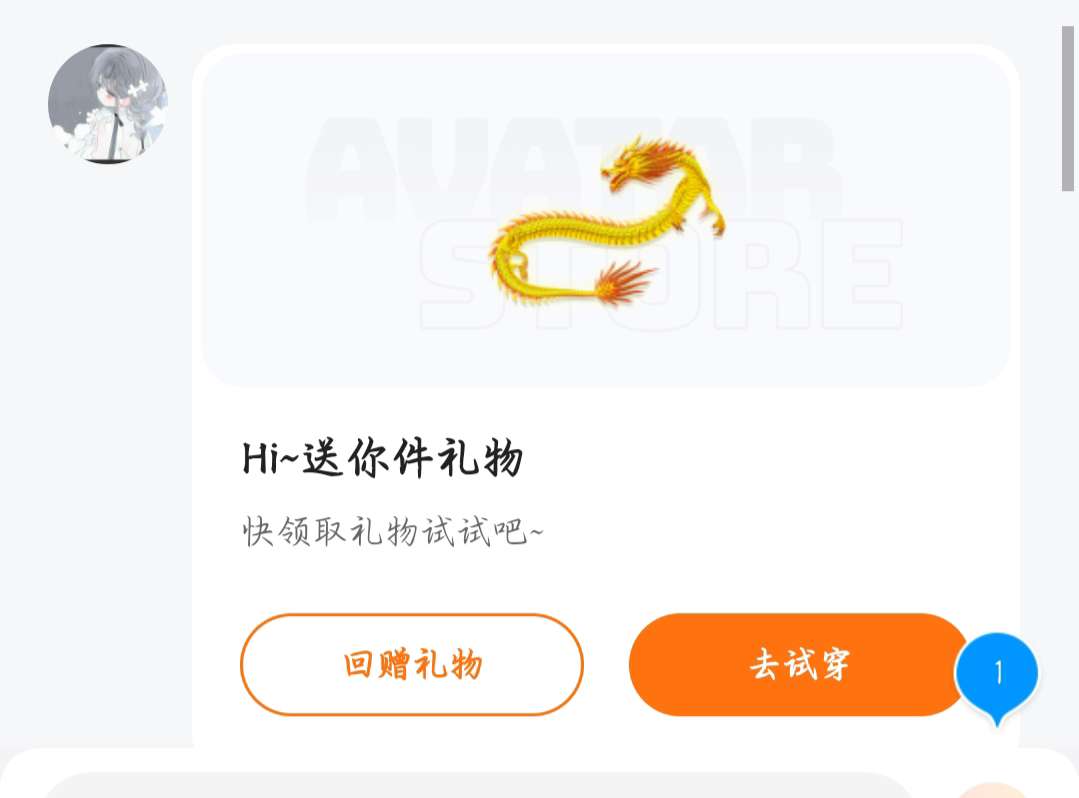
Task: Click the orange 去试穿 button
Action: click(x=798, y=665)
